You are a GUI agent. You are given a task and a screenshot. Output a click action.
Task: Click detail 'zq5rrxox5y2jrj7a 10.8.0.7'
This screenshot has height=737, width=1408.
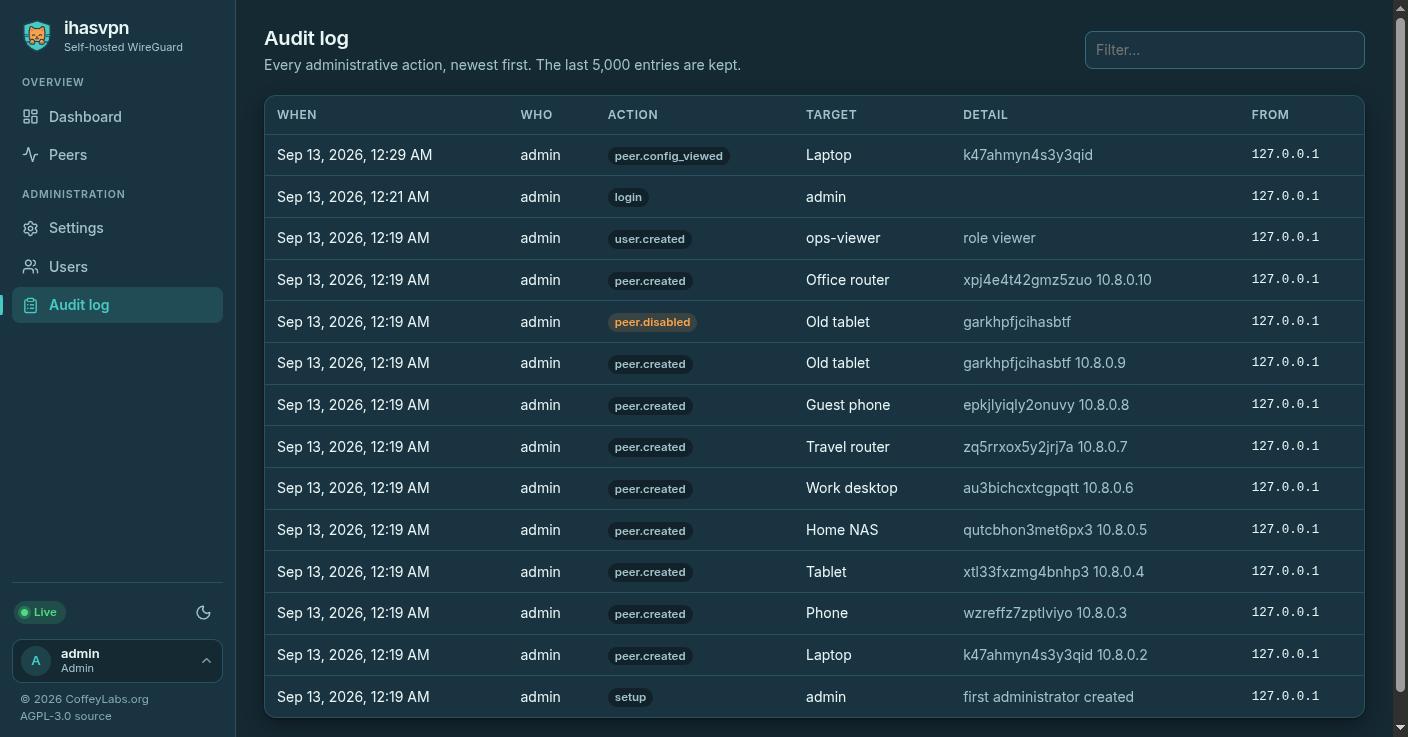tap(1045, 447)
